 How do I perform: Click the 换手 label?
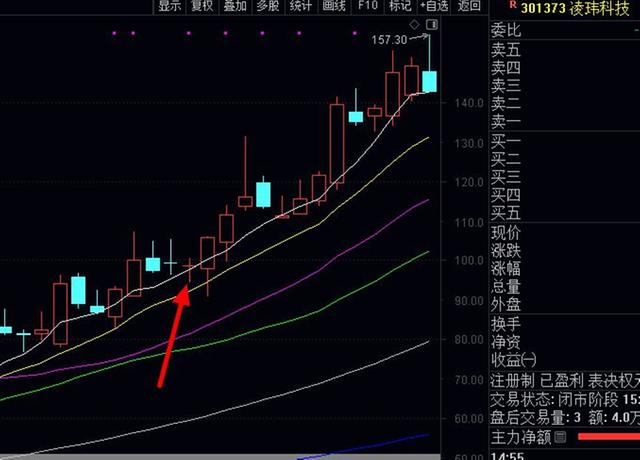(506, 324)
